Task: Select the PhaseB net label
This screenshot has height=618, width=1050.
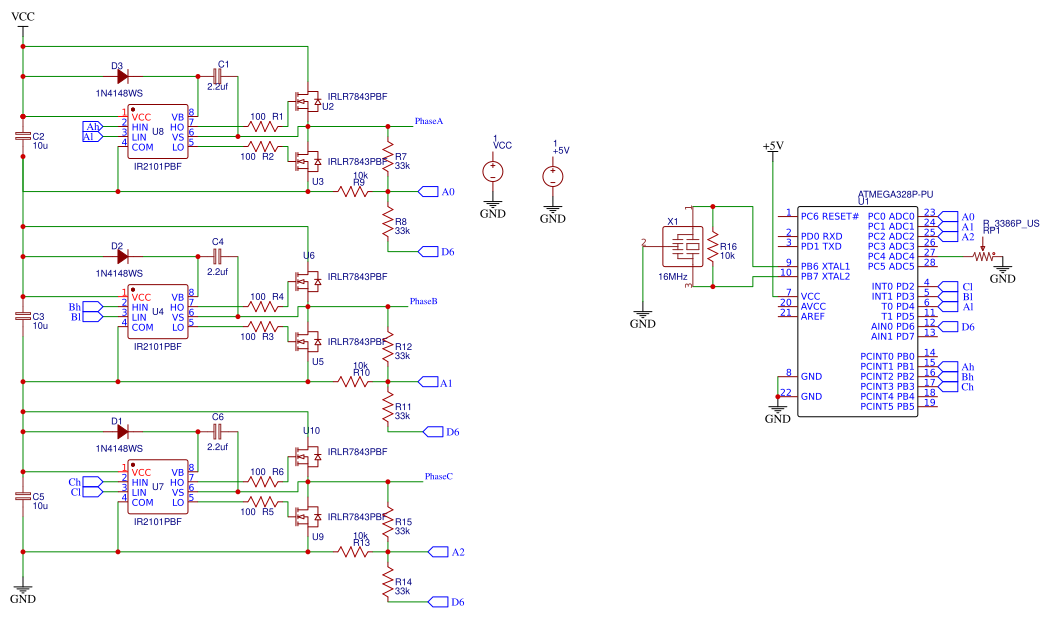Action: click(x=423, y=301)
